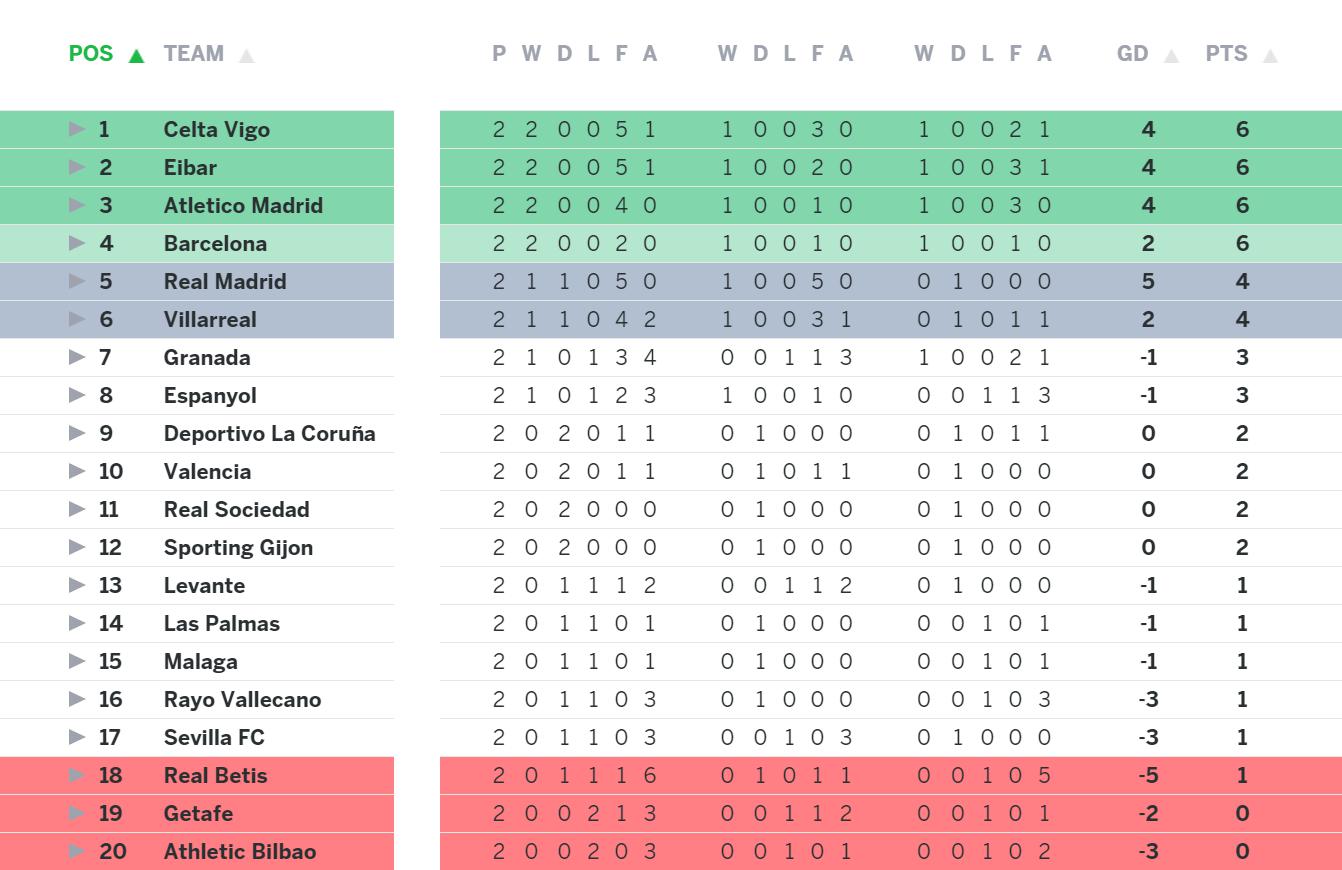Expand Valencia row triangle
This screenshot has width=1342, height=870.
click(77, 471)
